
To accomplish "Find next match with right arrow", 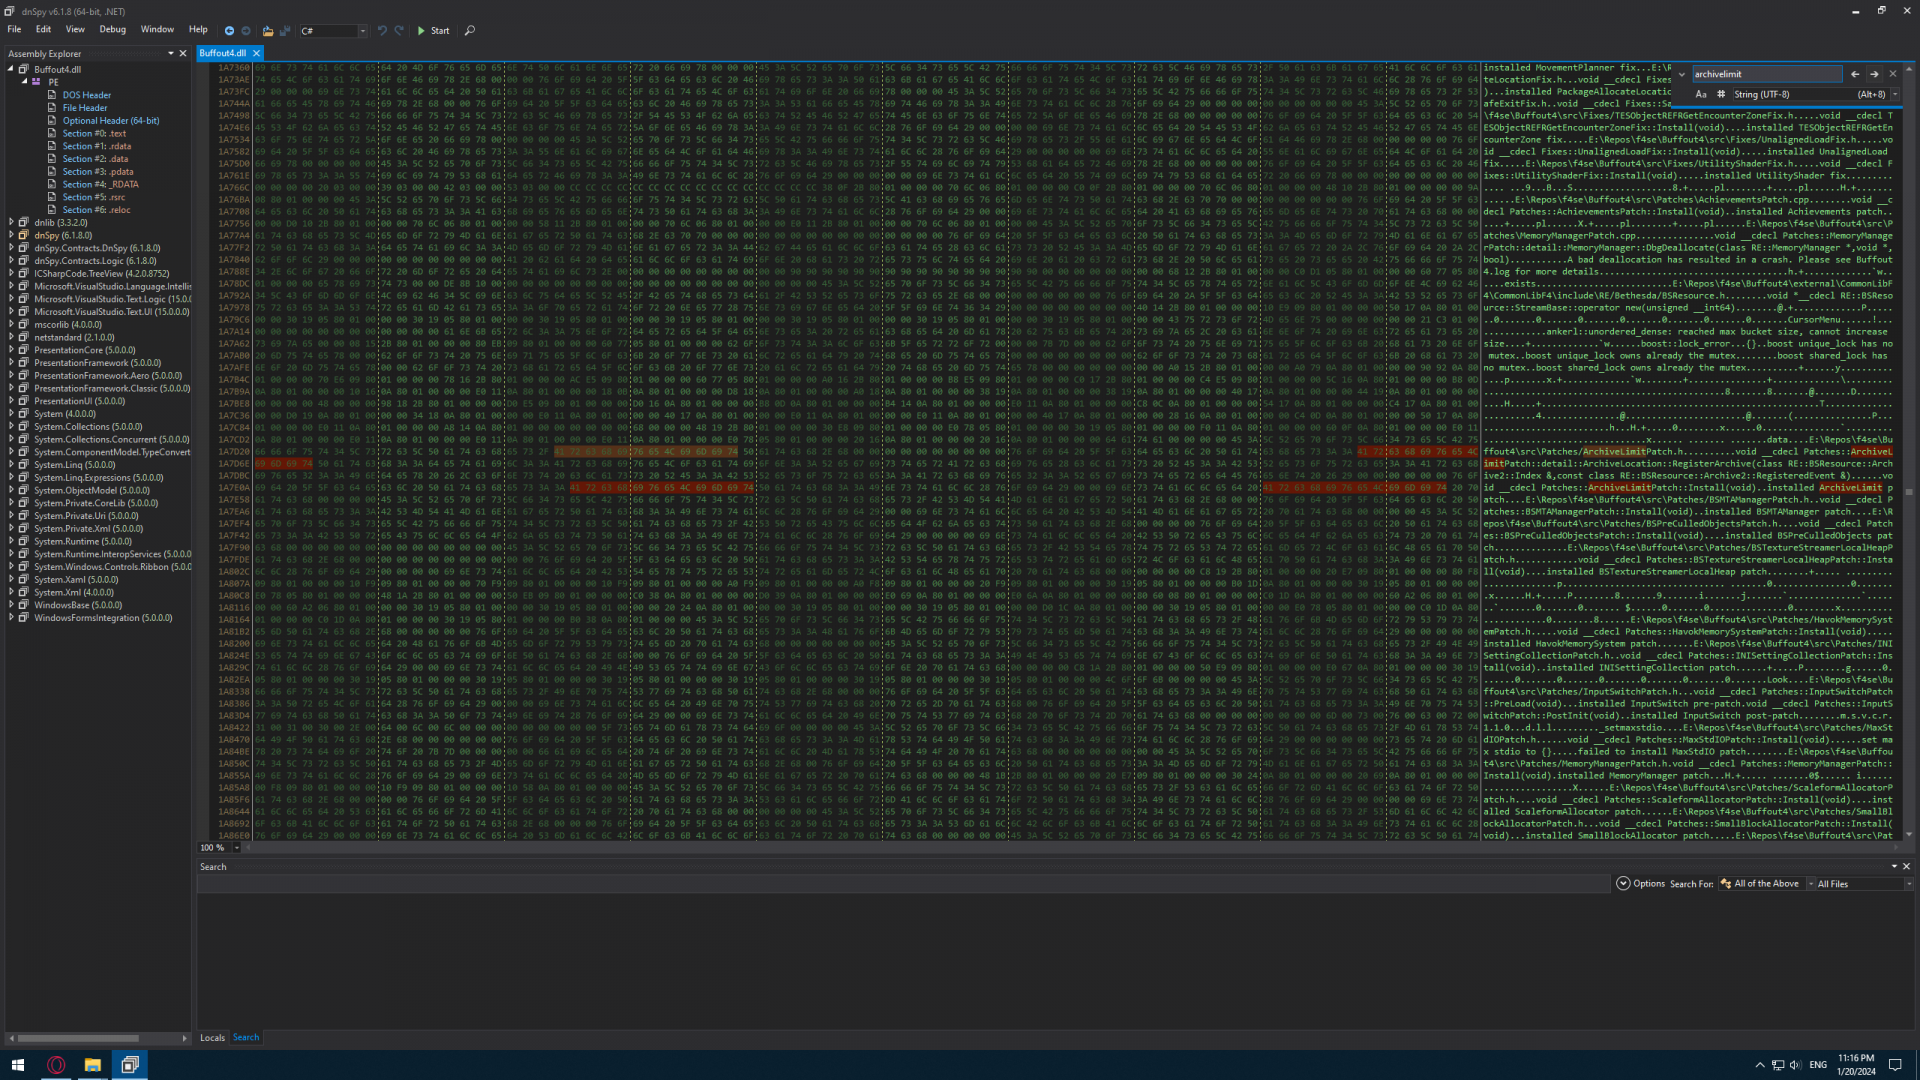I will coord(1874,74).
